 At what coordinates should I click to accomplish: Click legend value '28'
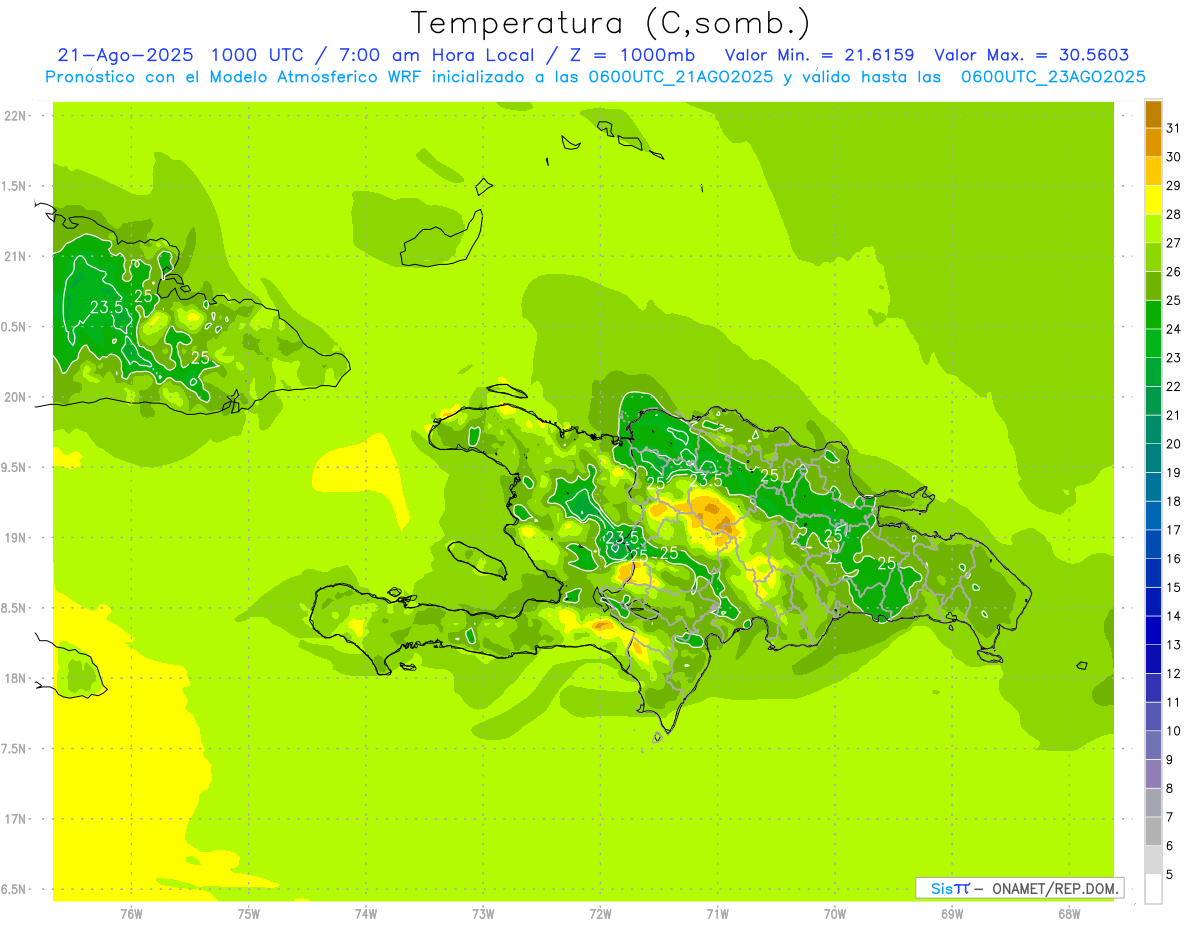tap(1174, 214)
